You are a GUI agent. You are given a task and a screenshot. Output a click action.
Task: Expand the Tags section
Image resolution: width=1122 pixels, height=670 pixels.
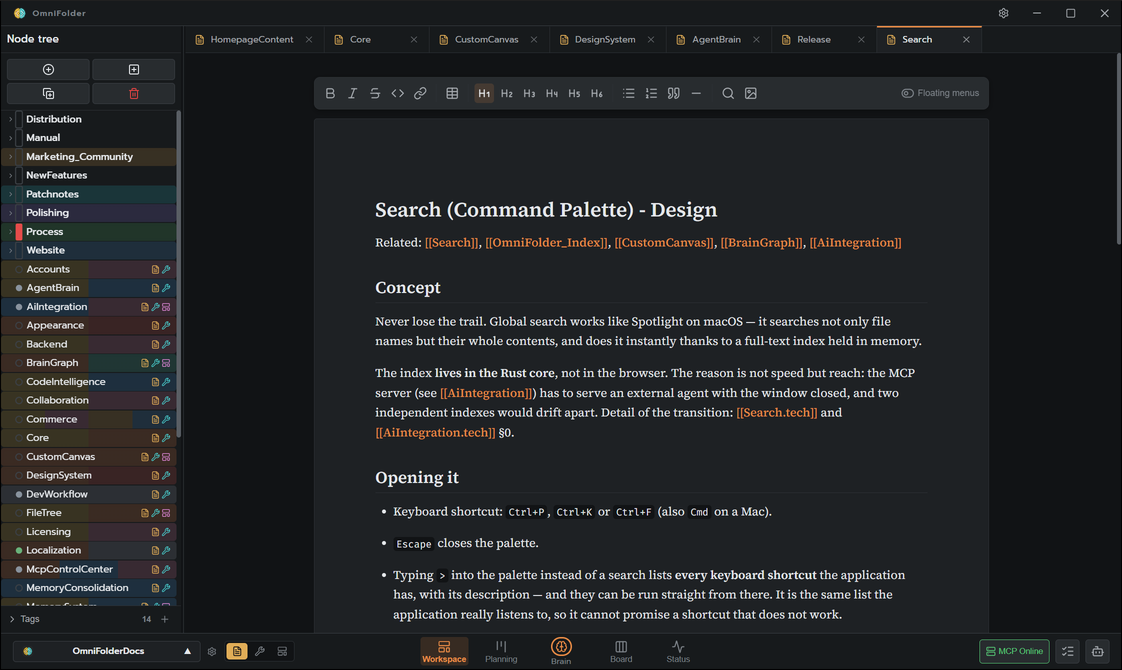(x=12, y=619)
